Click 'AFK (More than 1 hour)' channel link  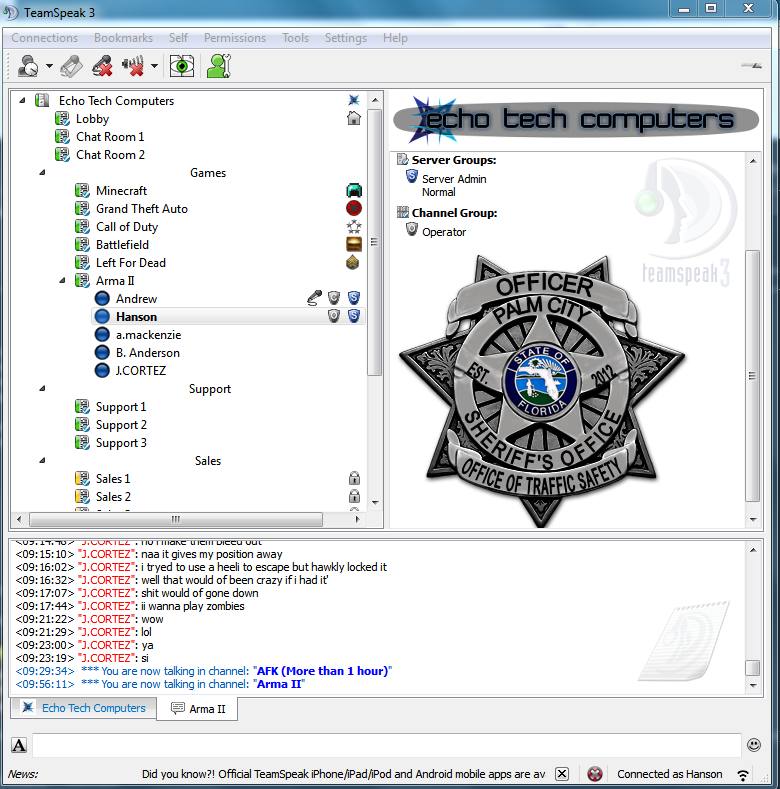323,671
